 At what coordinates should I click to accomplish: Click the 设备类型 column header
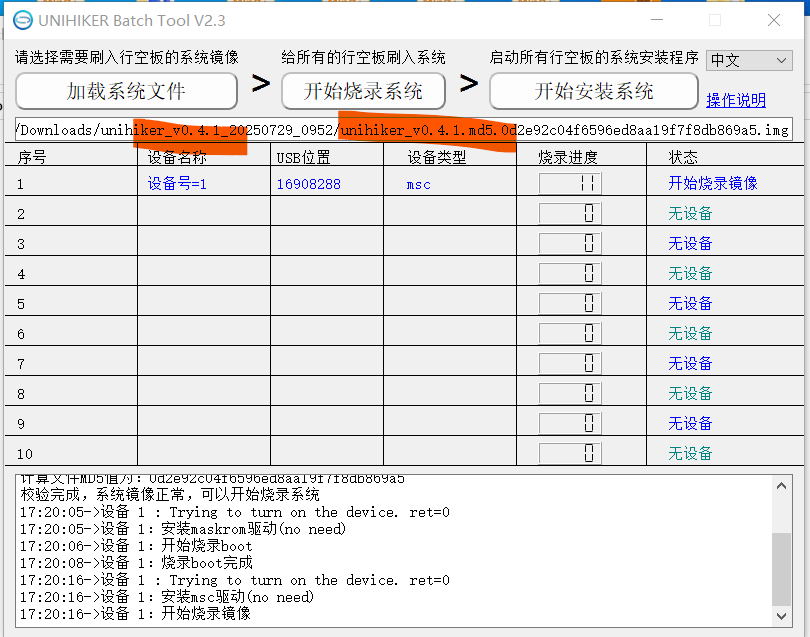[437, 157]
